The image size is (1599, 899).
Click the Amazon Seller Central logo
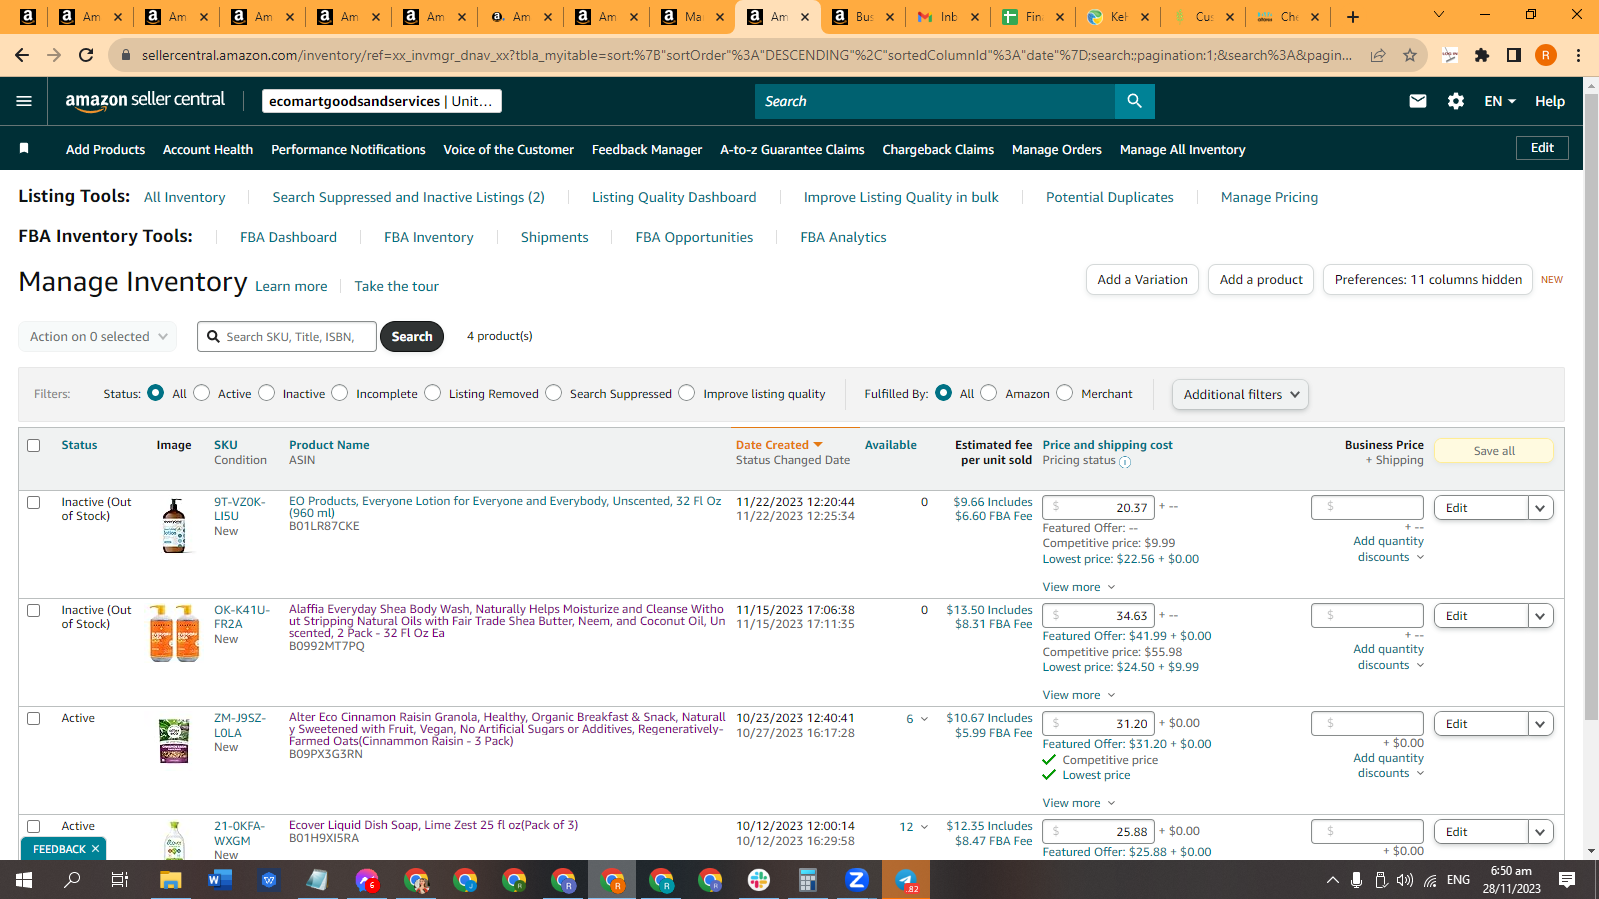pyautogui.click(x=145, y=100)
